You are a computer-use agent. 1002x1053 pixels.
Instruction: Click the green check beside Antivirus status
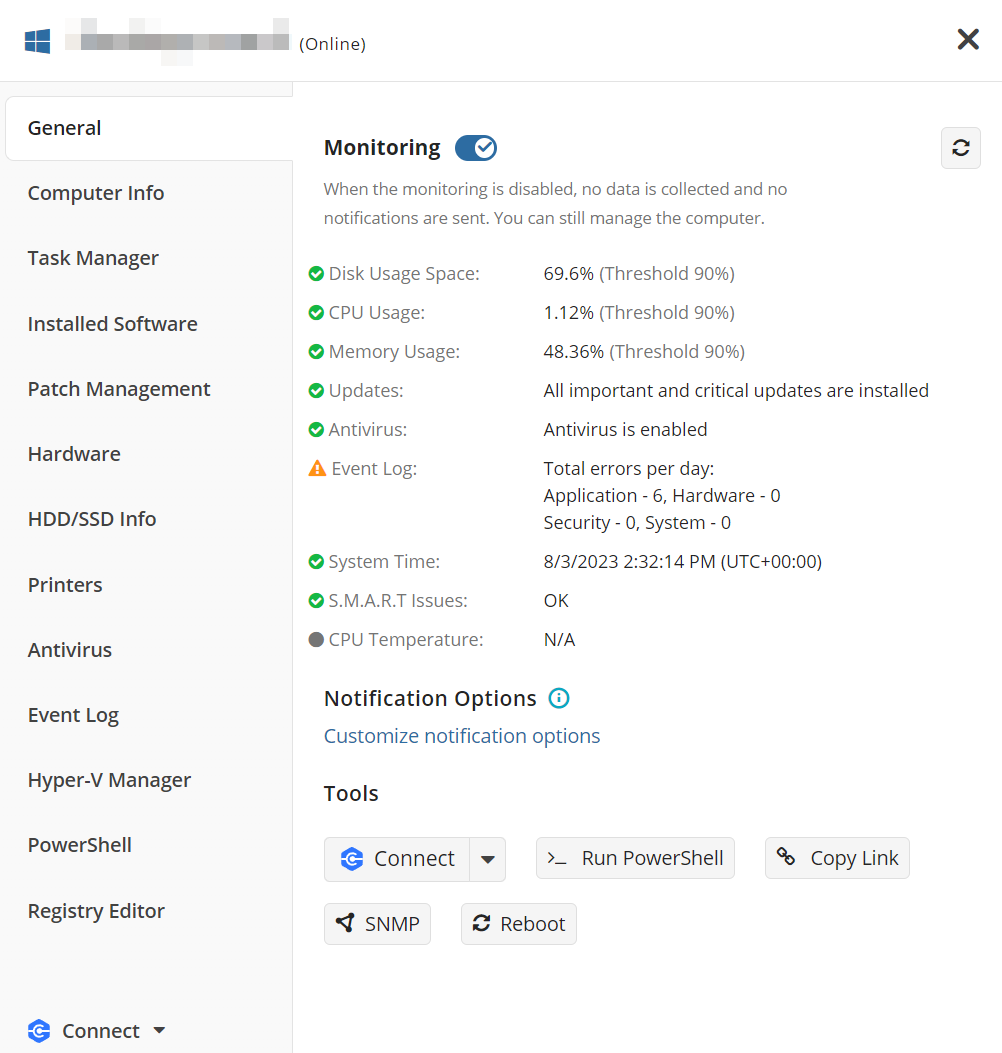(316, 430)
